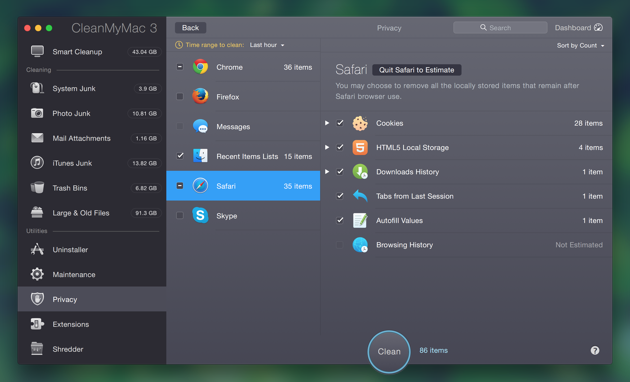The height and width of the screenshot is (382, 630).
Task: Open System Junk module
Action: pos(92,88)
